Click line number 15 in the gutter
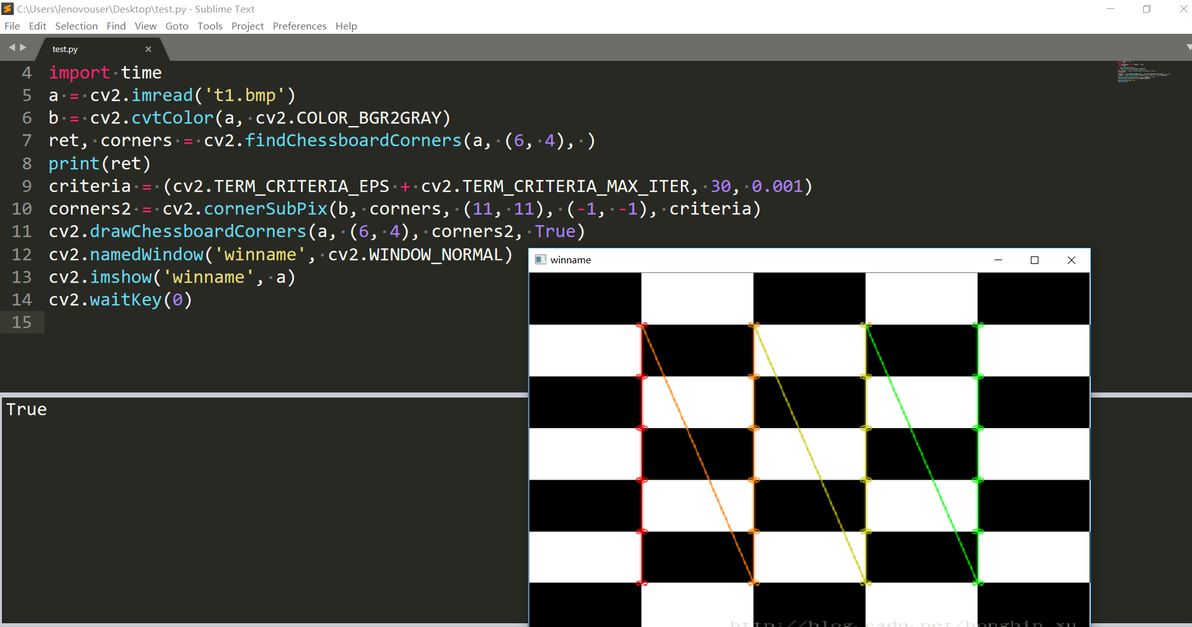 pos(22,322)
